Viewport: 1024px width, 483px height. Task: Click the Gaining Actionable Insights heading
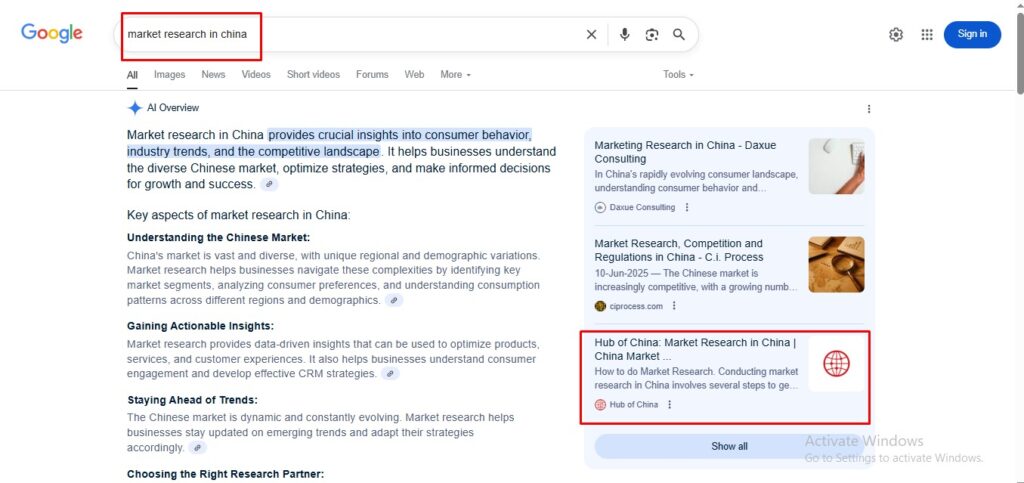tap(200, 326)
